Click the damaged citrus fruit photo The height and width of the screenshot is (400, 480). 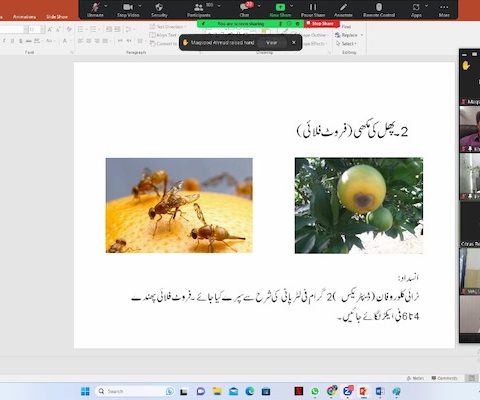[x=359, y=205]
